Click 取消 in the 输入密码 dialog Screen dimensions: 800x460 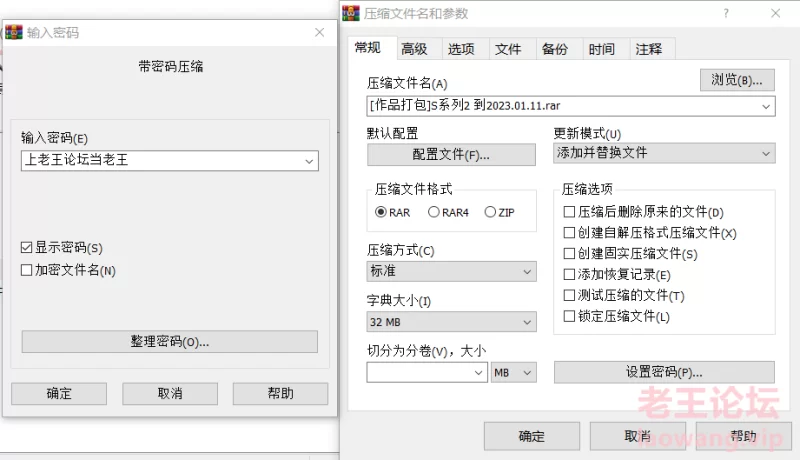click(170, 394)
